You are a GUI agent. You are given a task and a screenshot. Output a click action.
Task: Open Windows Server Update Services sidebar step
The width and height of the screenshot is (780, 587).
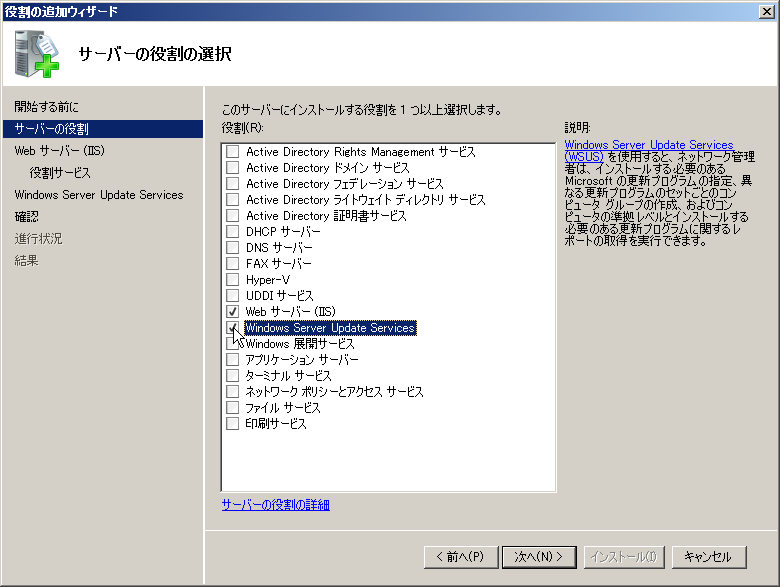tap(98, 195)
